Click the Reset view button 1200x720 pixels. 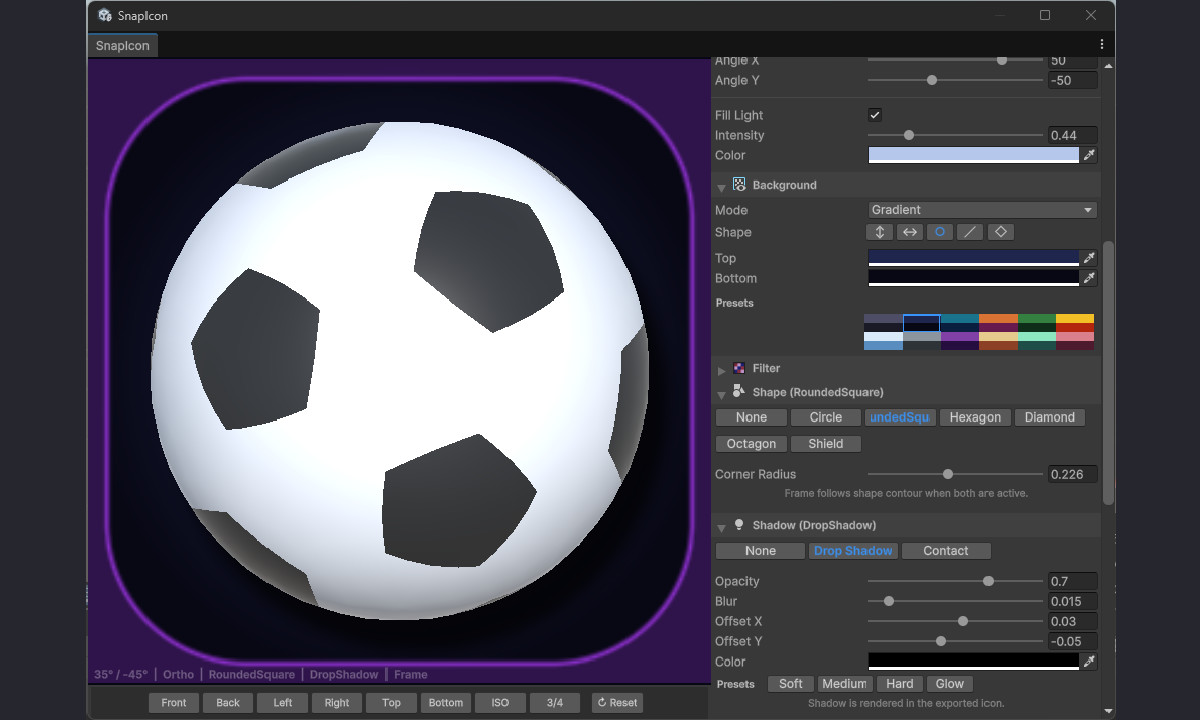(617, 702)
